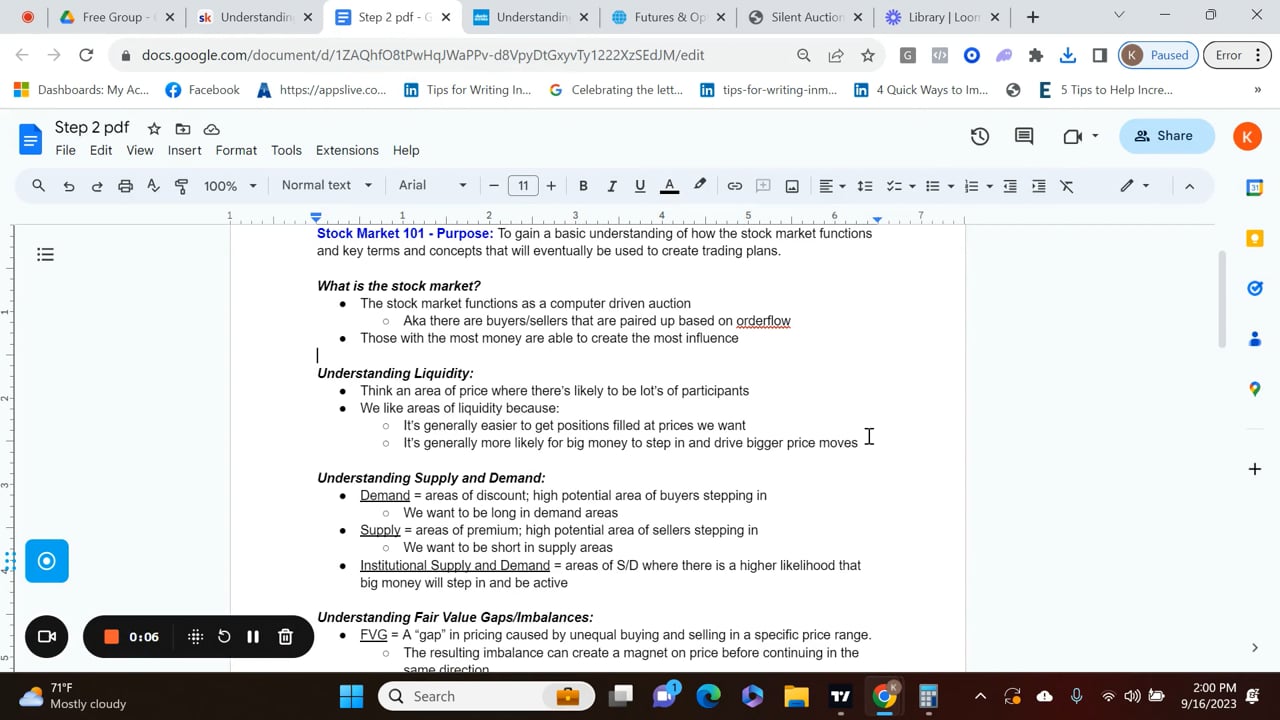Open Google Maps from the side panel
The image size is (1280, 720).
point(1255,388)
